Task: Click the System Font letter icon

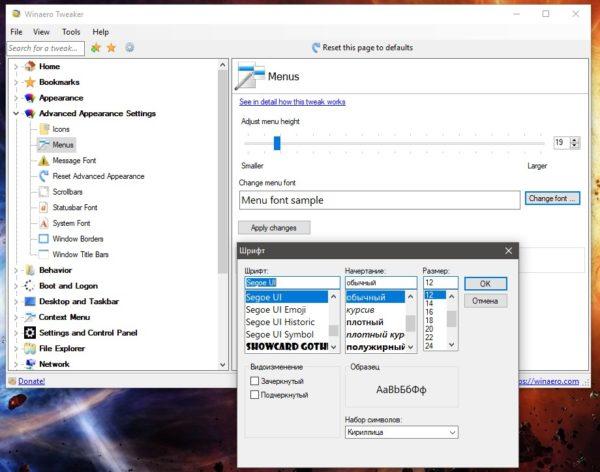Action: point(44,223)
